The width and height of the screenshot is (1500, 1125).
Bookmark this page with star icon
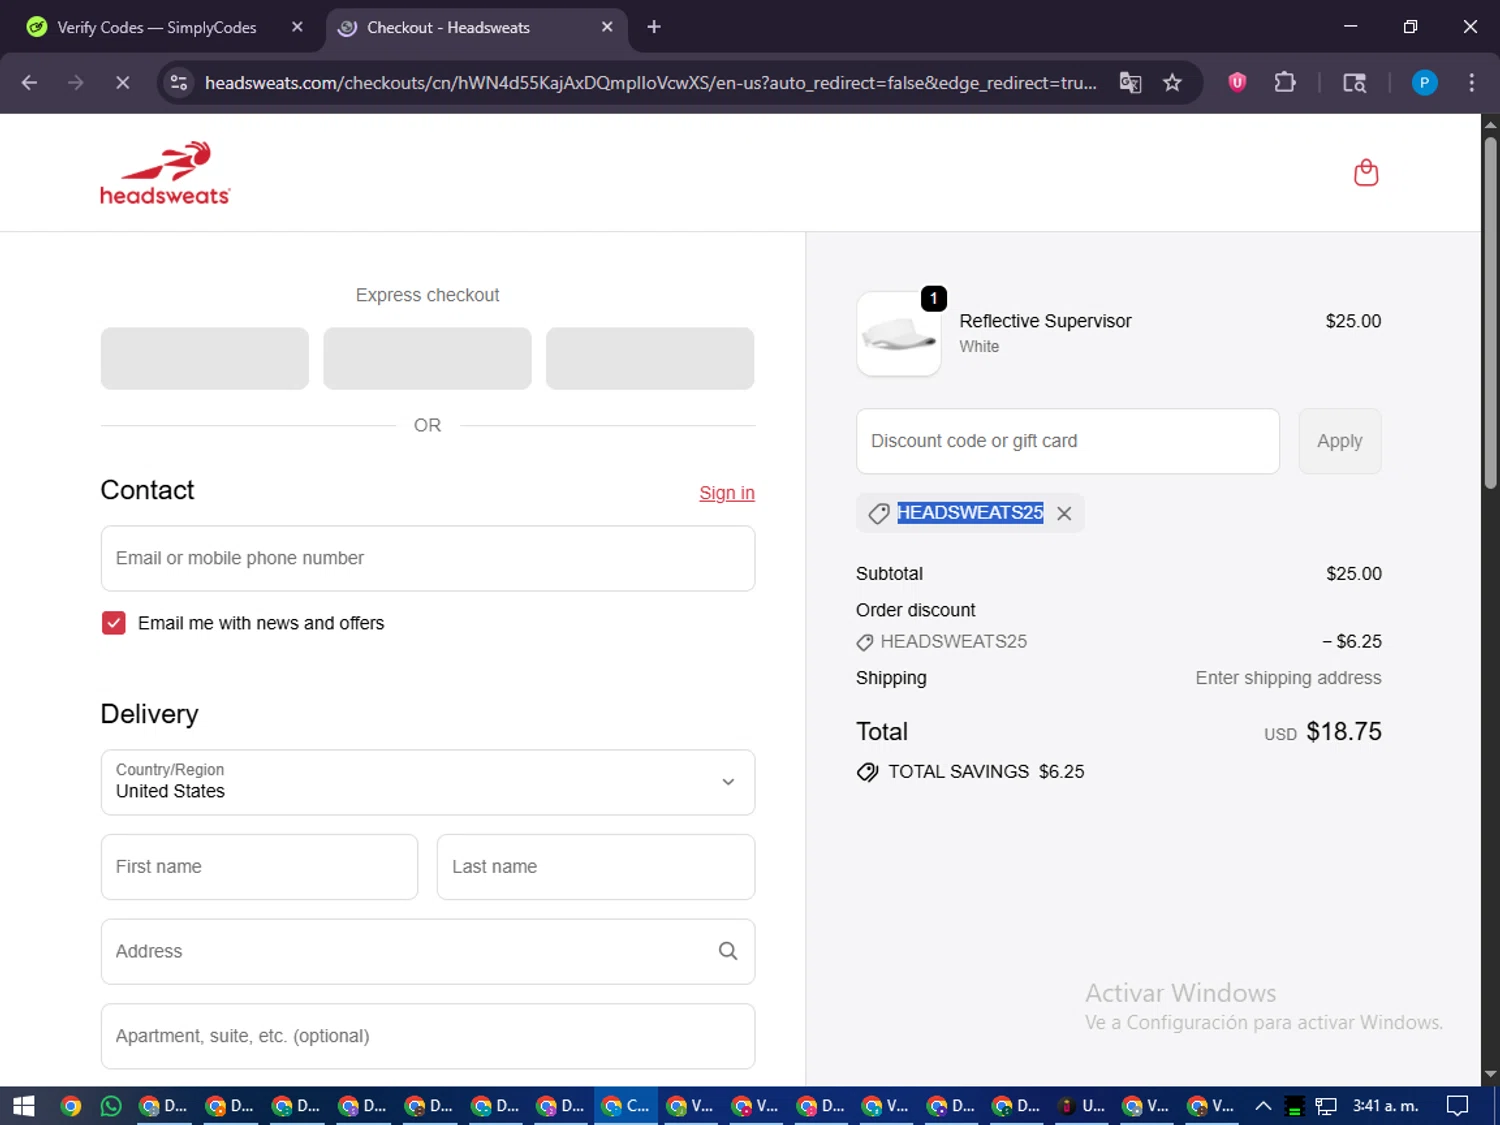[x=1172, y=83]
